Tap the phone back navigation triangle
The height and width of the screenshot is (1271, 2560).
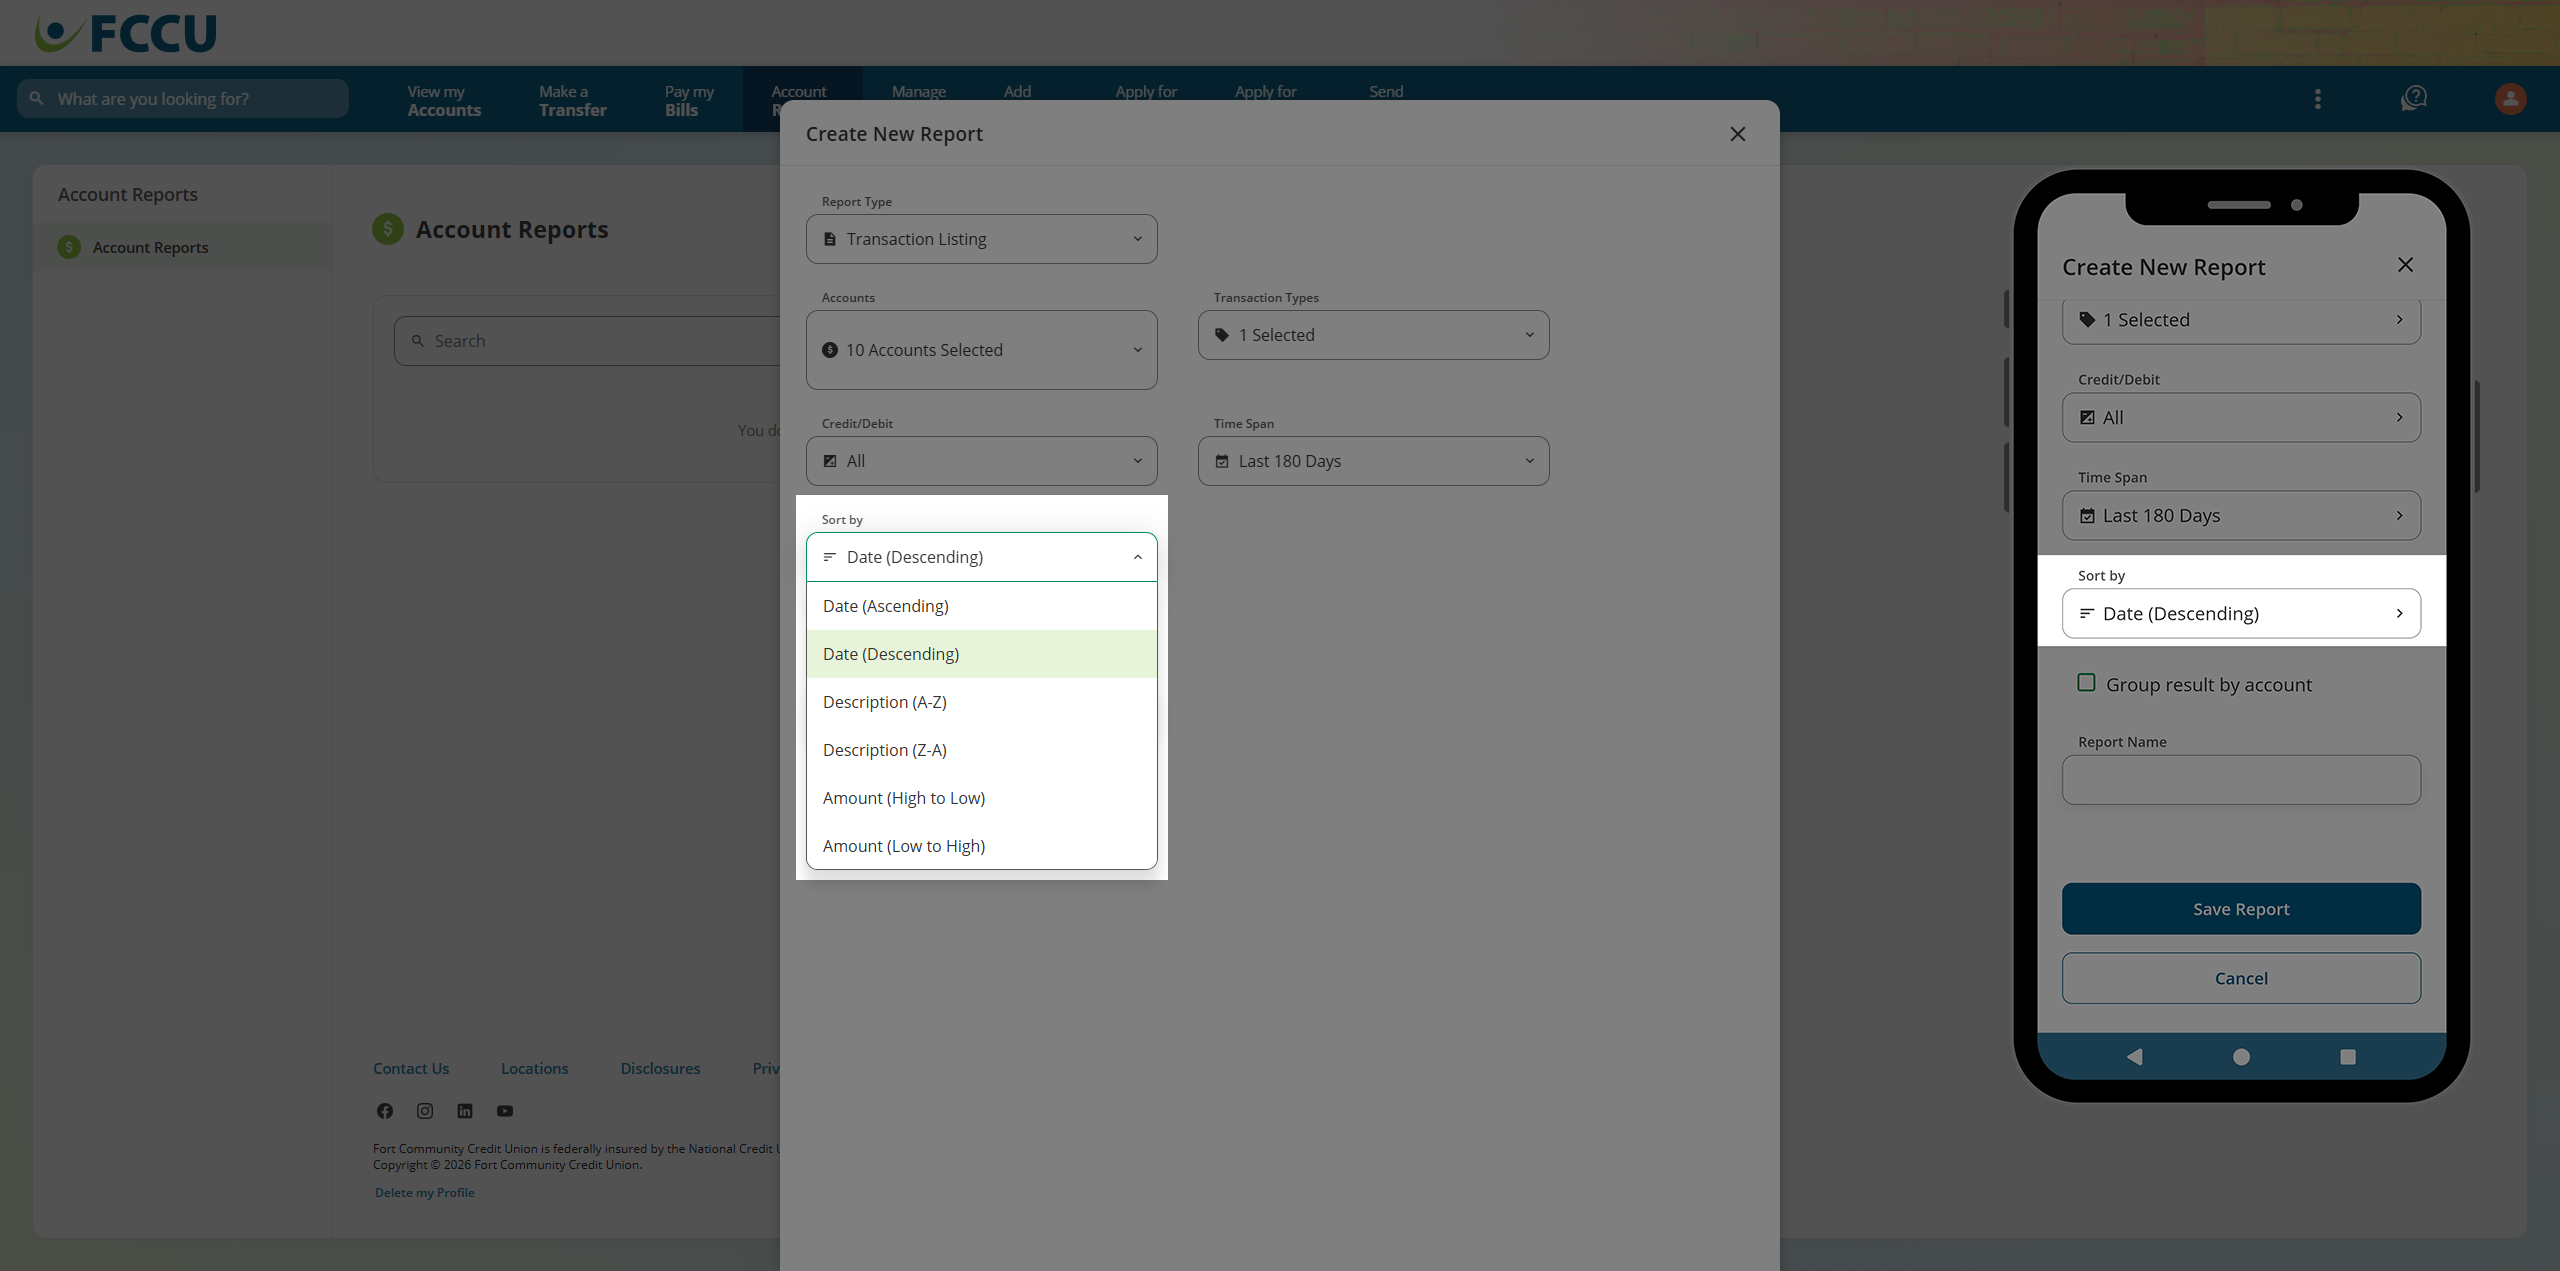coord(2135,1057)
